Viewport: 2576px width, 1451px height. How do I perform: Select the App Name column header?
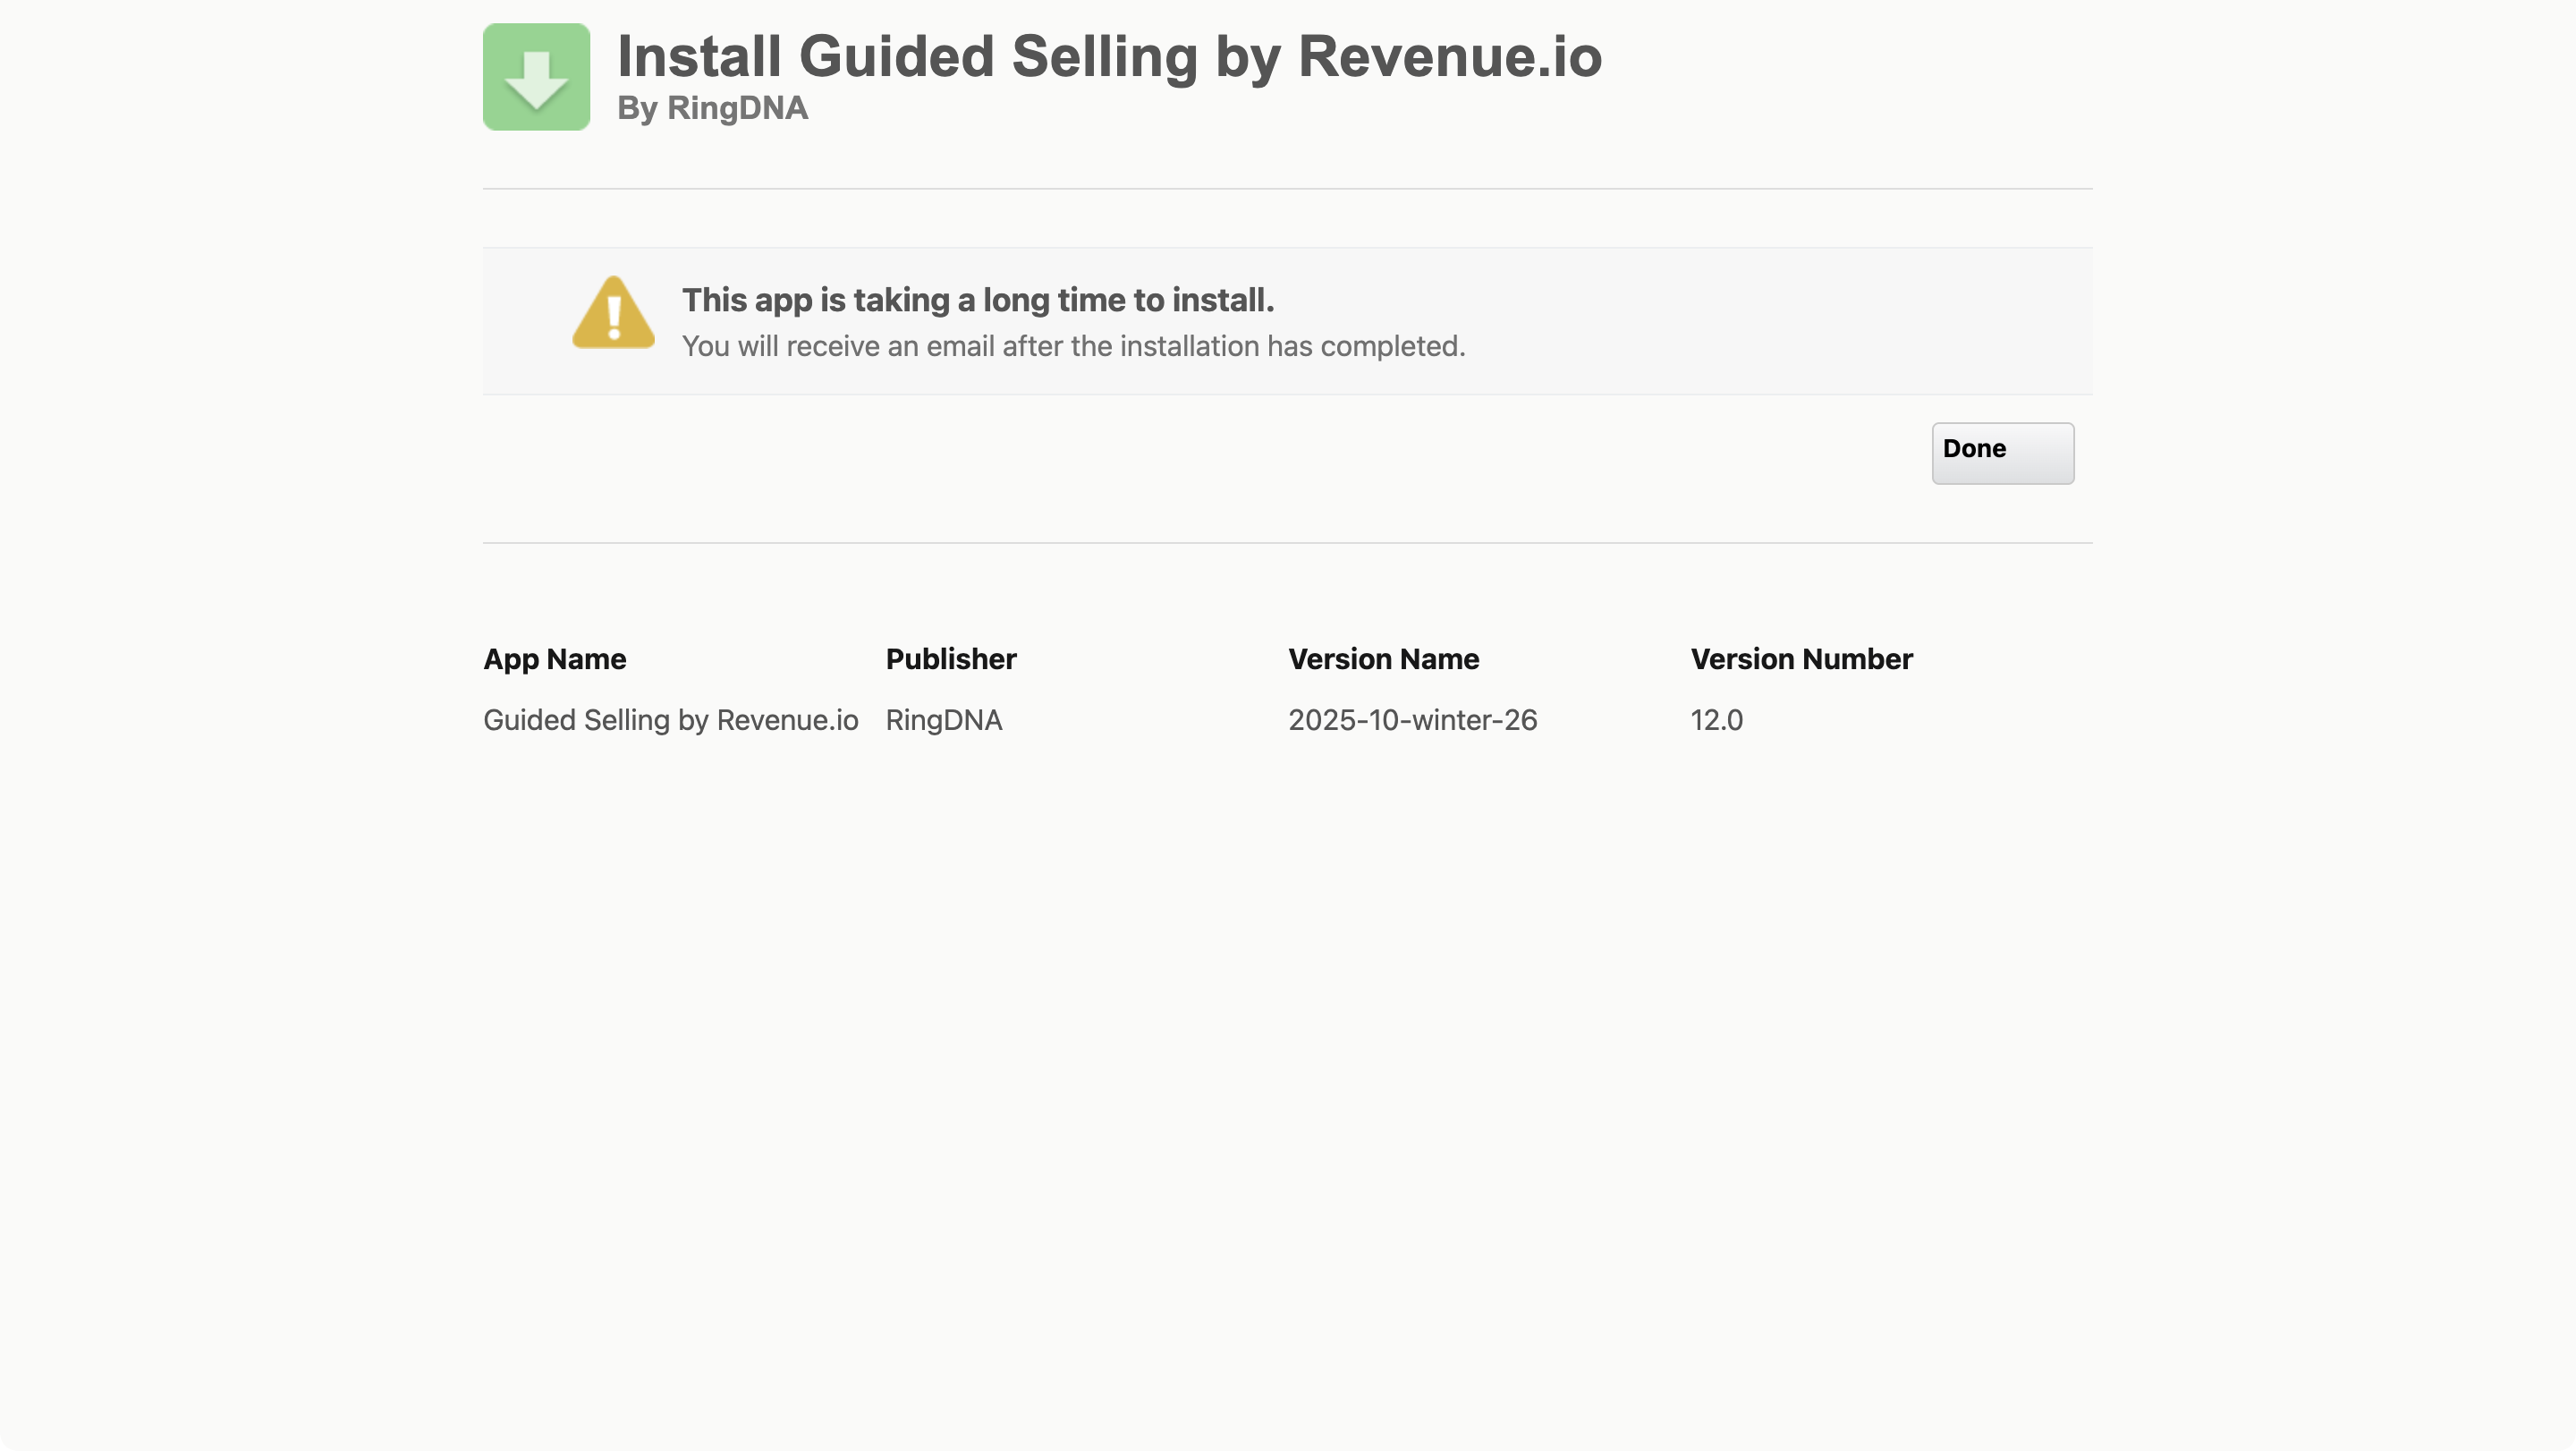click(554, 659)
